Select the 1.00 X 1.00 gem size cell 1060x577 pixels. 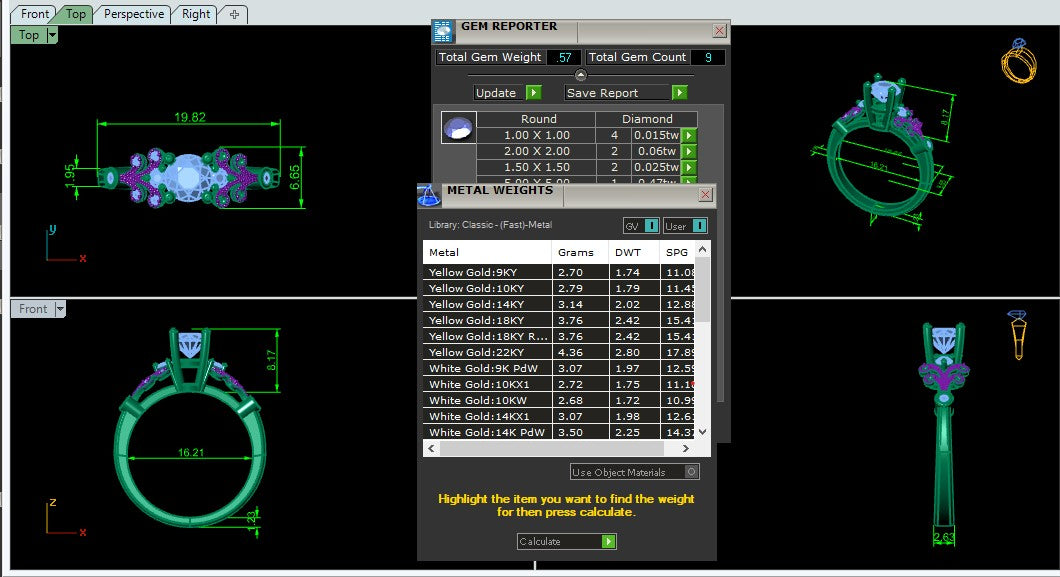(x=536, y=135)
